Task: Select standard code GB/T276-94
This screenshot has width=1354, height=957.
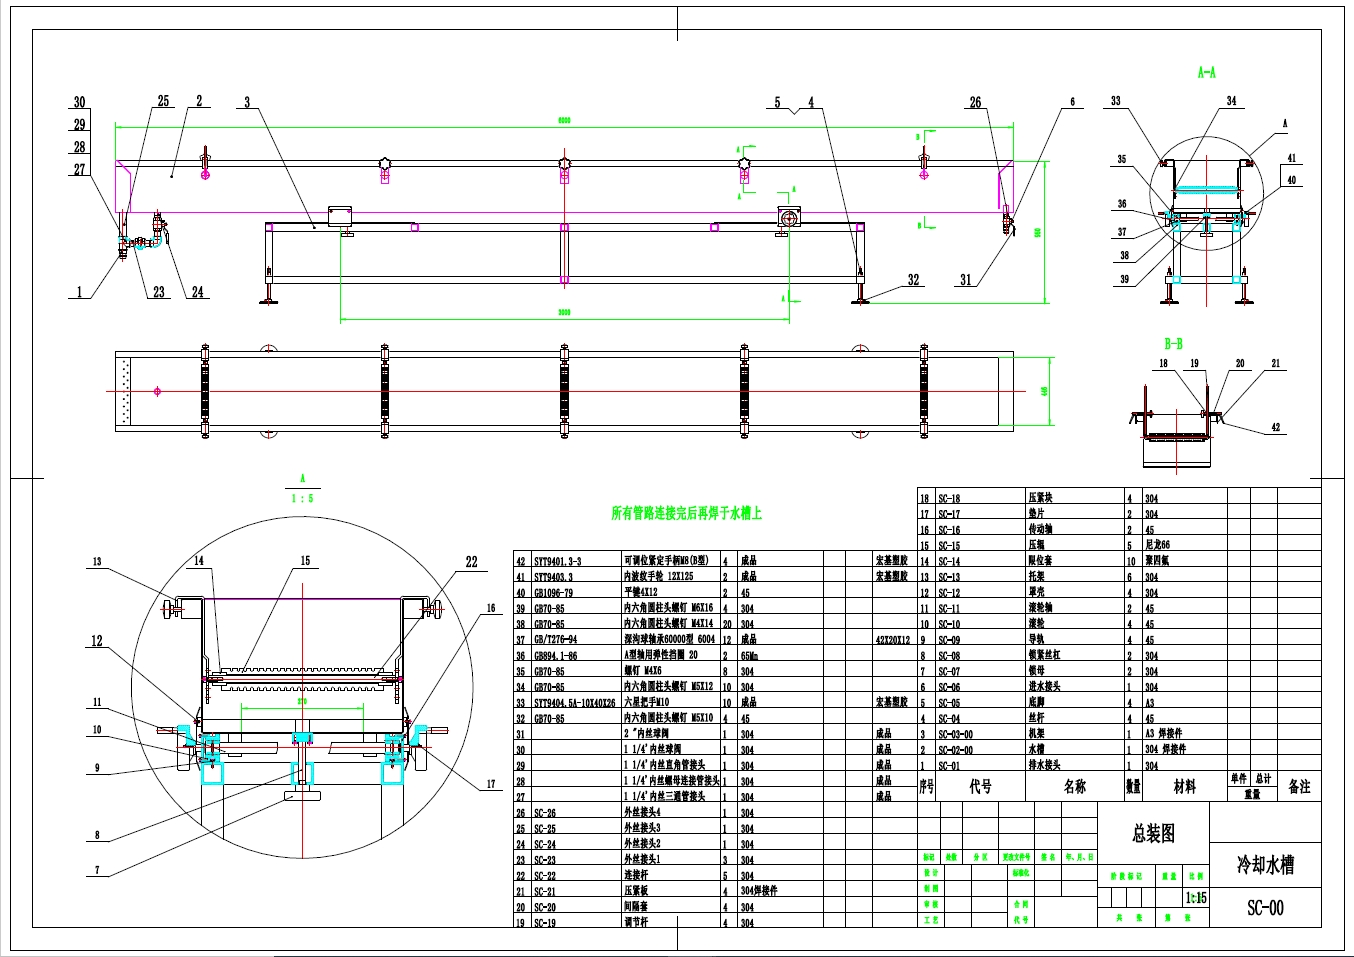Action: [555, 640]
